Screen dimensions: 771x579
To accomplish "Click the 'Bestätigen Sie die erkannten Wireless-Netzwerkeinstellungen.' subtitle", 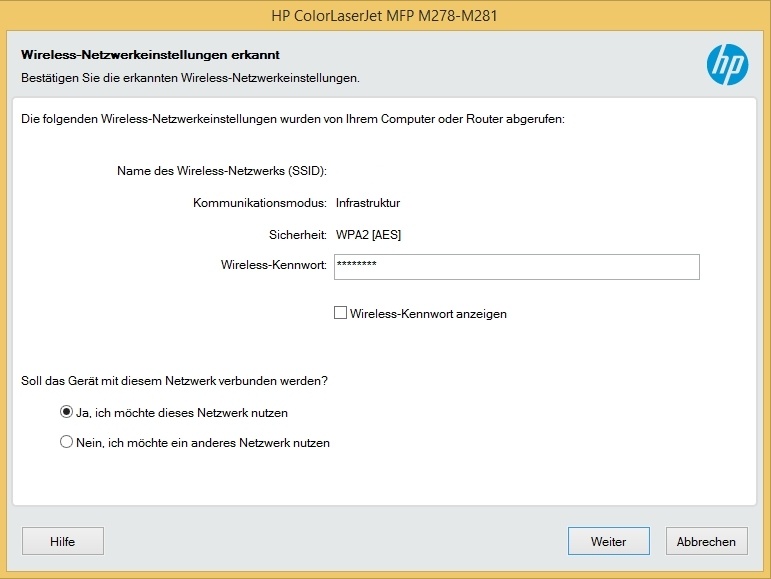I will (x=190, y=78).
